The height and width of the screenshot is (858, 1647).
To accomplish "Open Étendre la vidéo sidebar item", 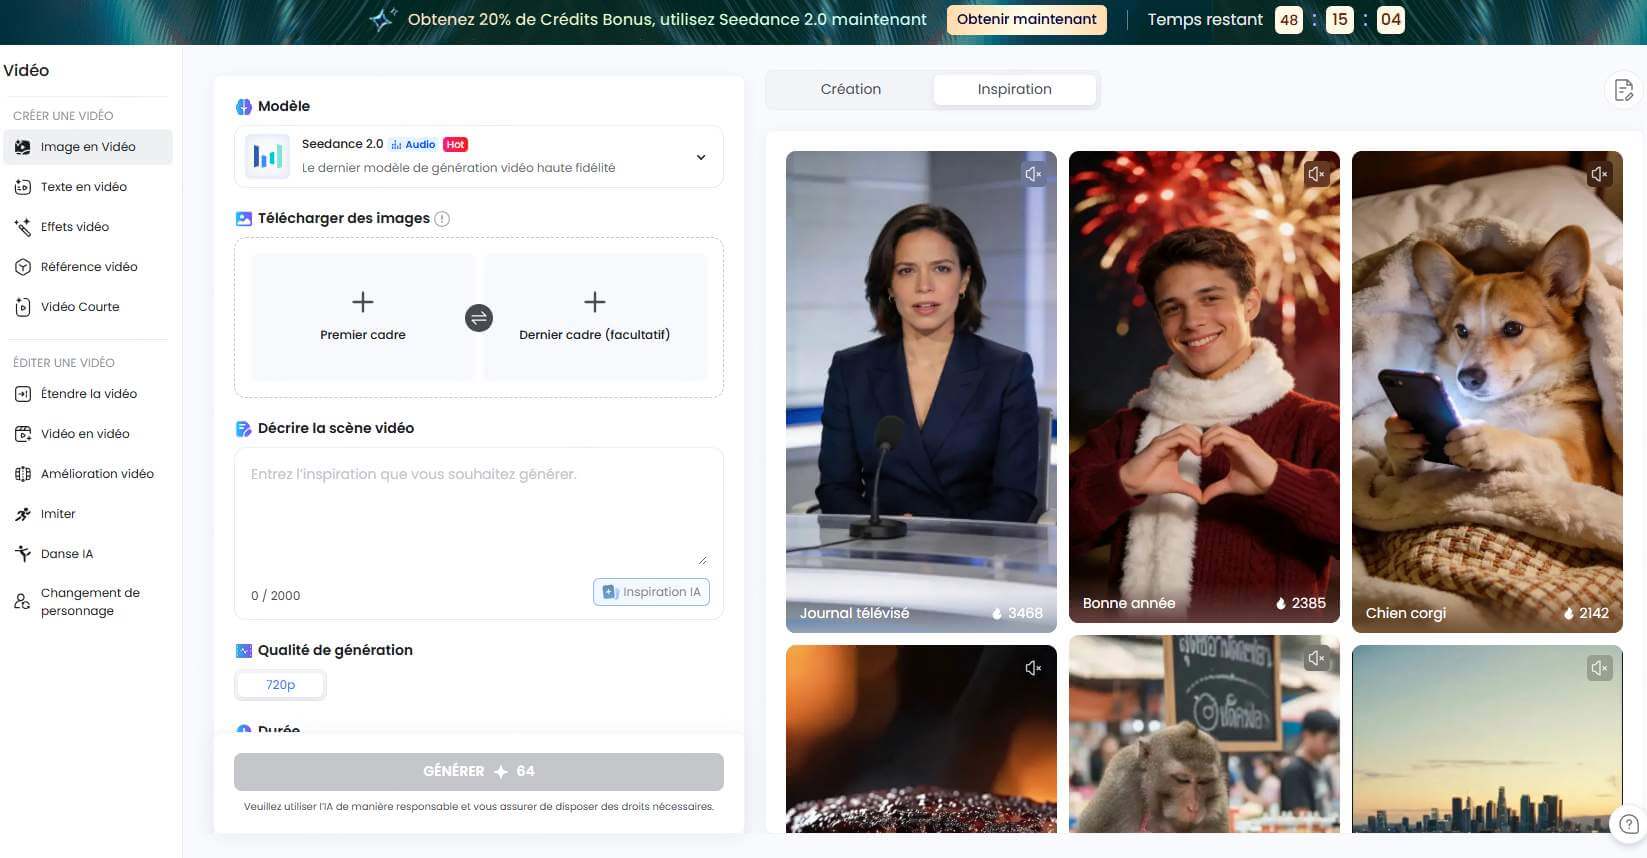I will [x=87, y=394].
